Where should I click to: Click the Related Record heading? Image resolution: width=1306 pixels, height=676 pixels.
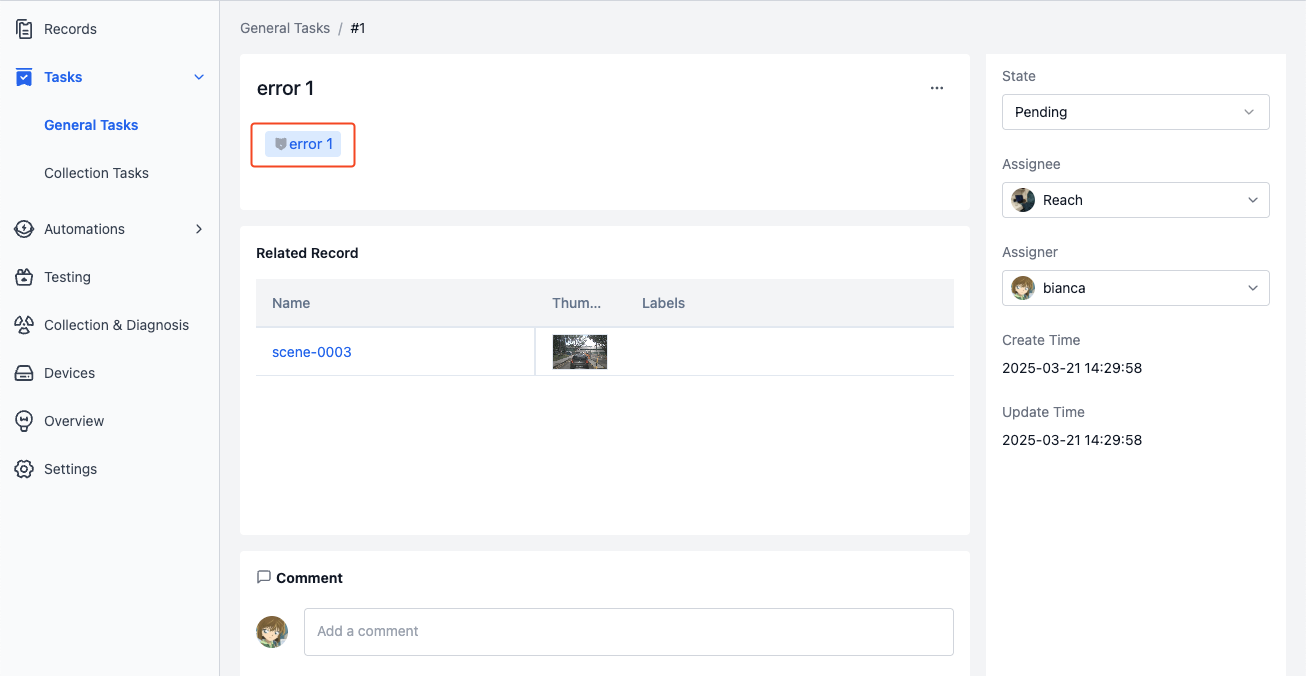307,253
